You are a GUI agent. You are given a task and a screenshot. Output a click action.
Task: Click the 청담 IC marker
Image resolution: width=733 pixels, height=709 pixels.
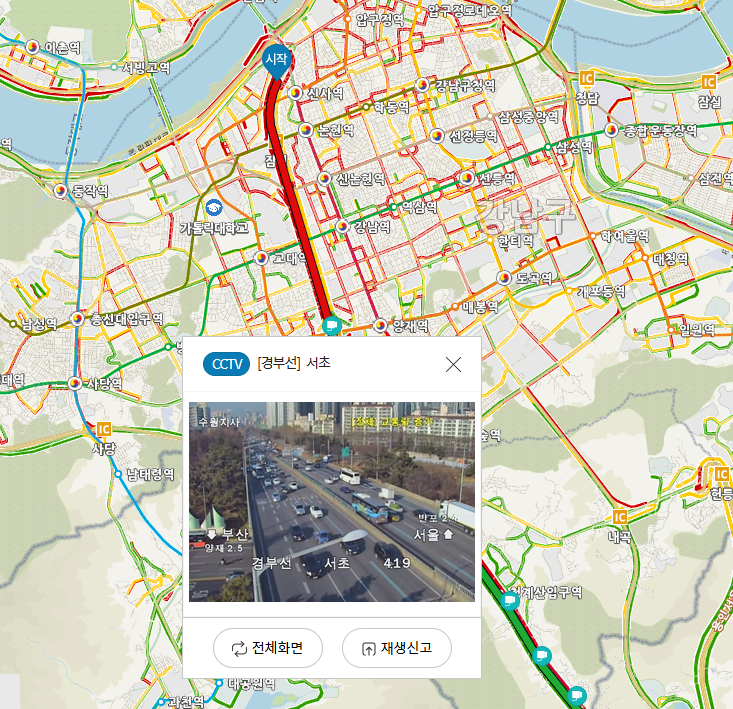pos(587,78)
